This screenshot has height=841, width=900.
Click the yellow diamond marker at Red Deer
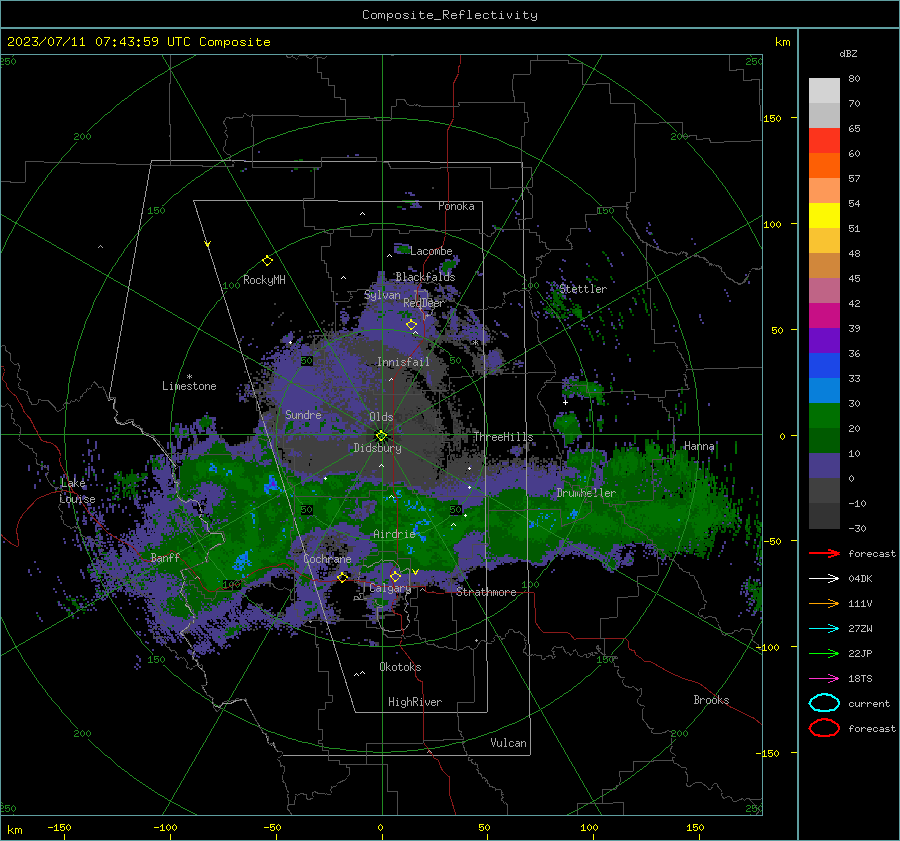pos(411,325)
